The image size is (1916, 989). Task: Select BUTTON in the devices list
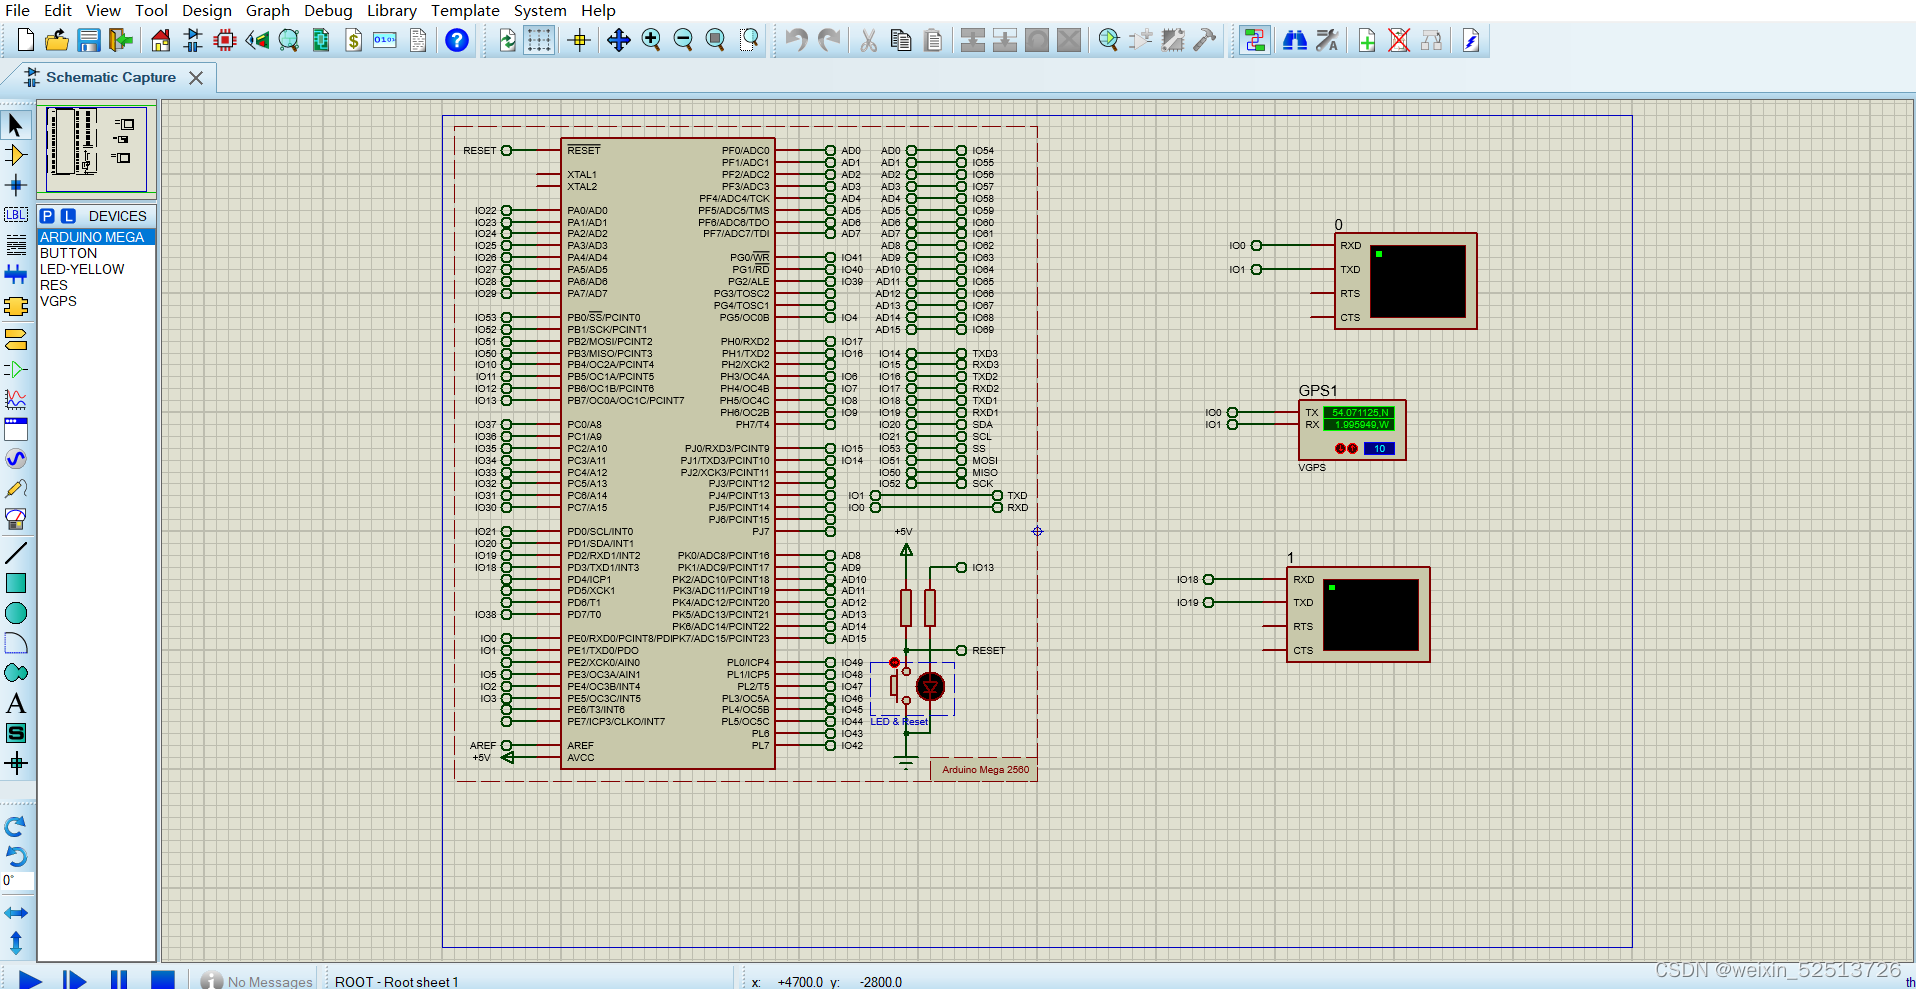97,253
